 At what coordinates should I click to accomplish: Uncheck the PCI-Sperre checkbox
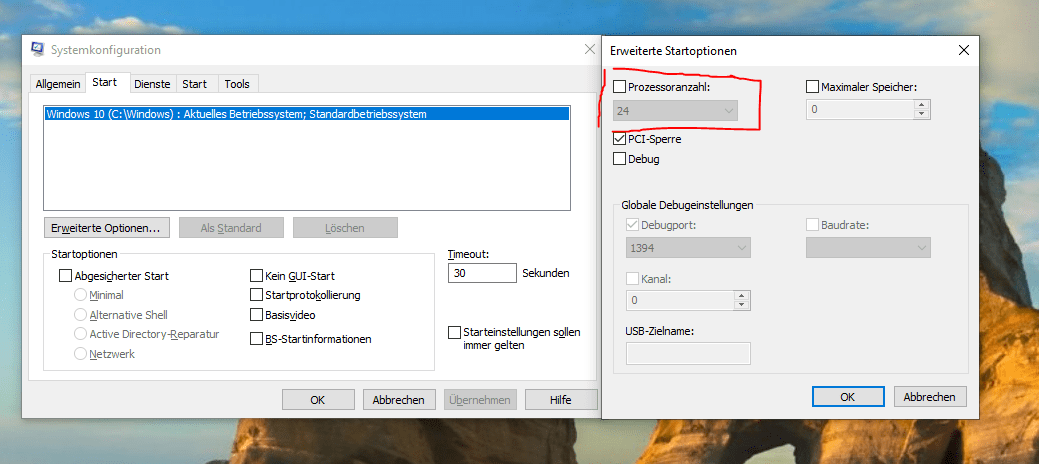[620, 139]
